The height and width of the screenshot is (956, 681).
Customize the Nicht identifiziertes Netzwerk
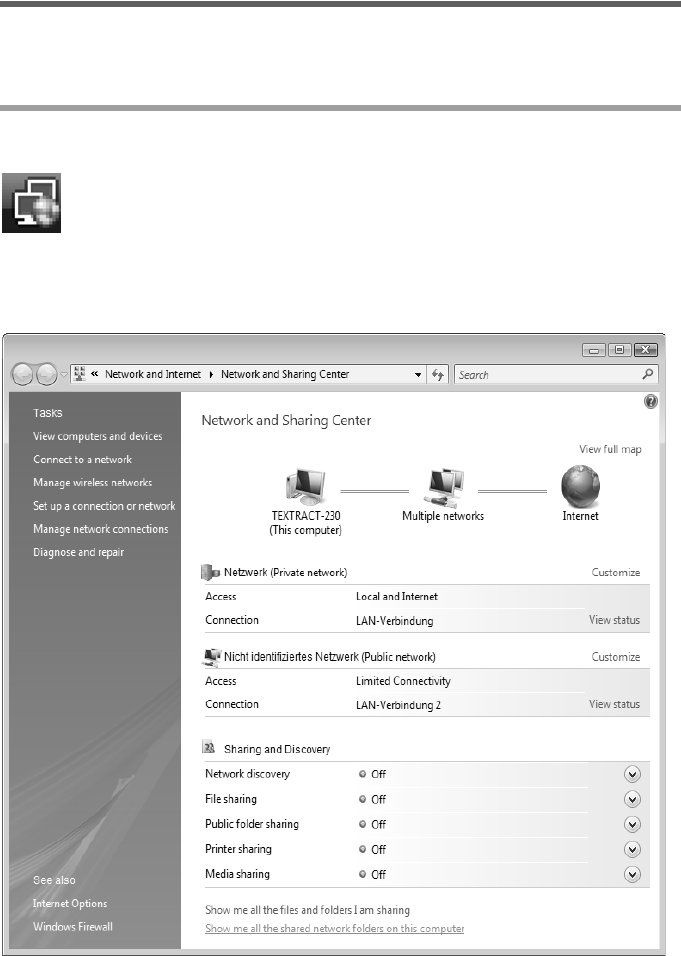tap(616, 657)
